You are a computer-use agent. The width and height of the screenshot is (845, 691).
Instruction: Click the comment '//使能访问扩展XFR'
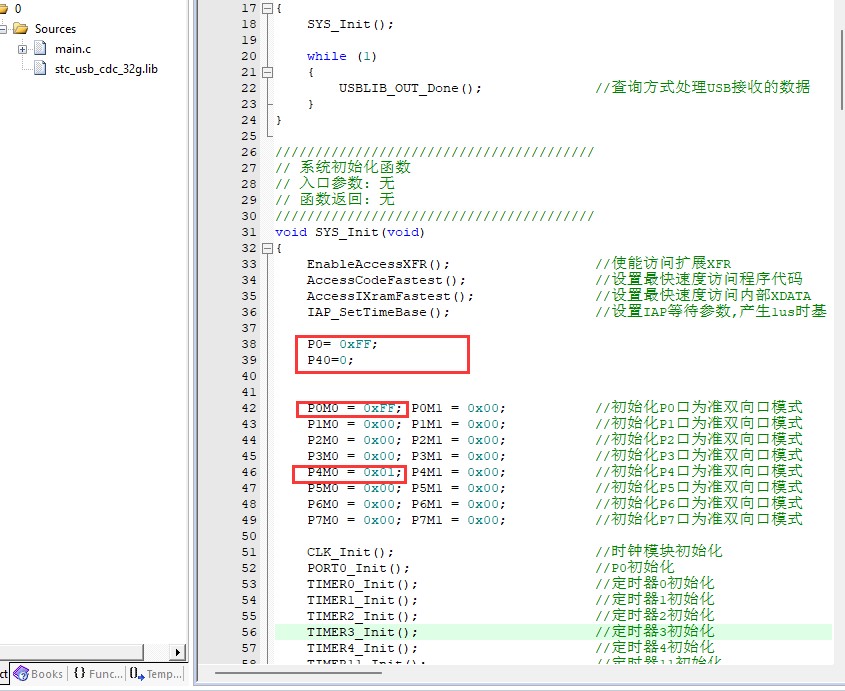click(x=663, y=263)
